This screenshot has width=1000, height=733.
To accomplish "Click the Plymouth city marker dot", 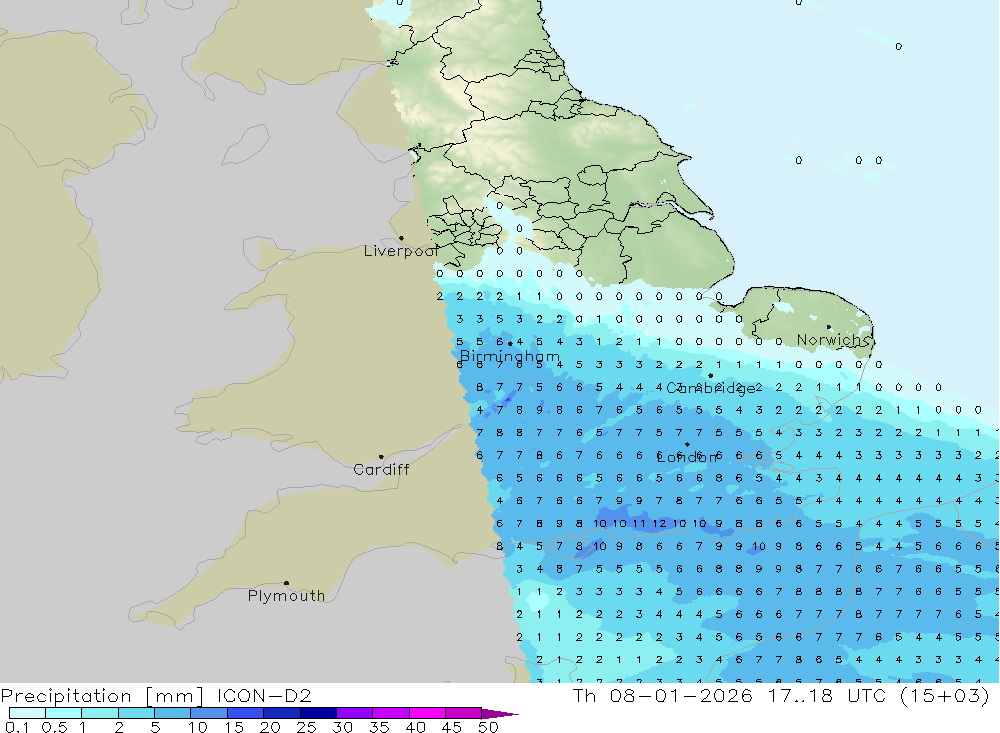I will [286, 582].
